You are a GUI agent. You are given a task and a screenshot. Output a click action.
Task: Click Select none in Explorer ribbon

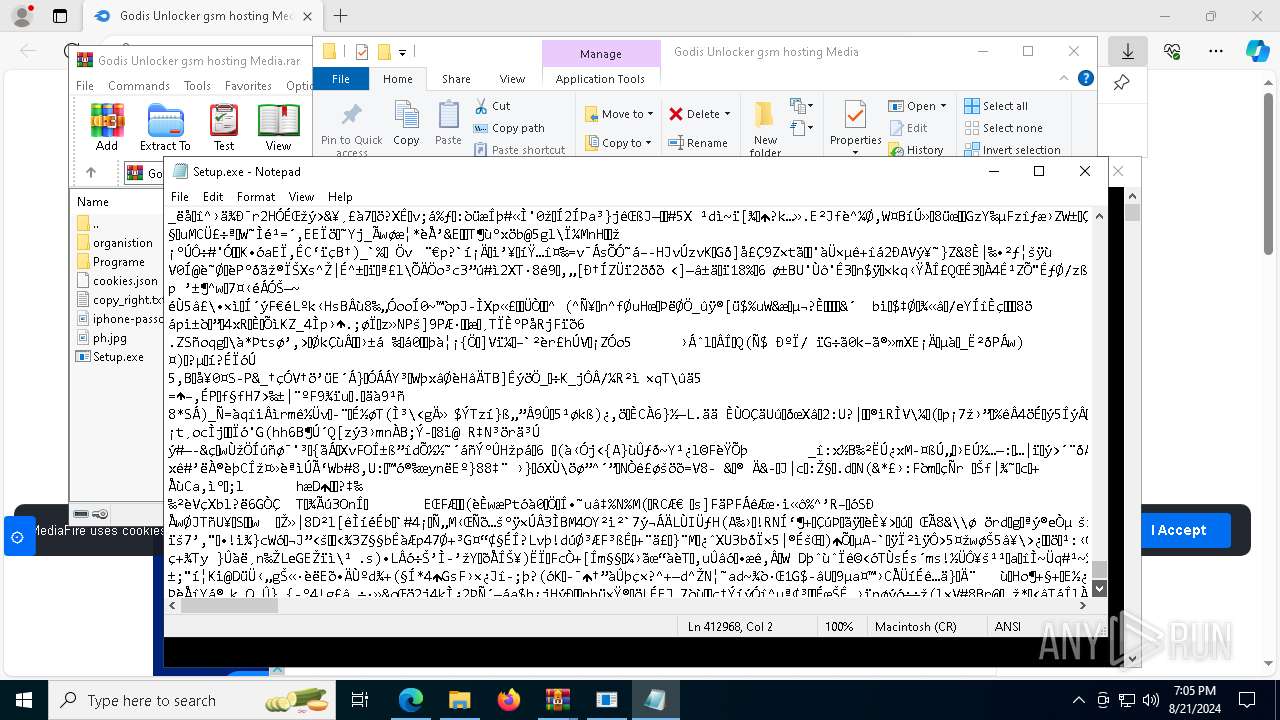point(1003,128)
